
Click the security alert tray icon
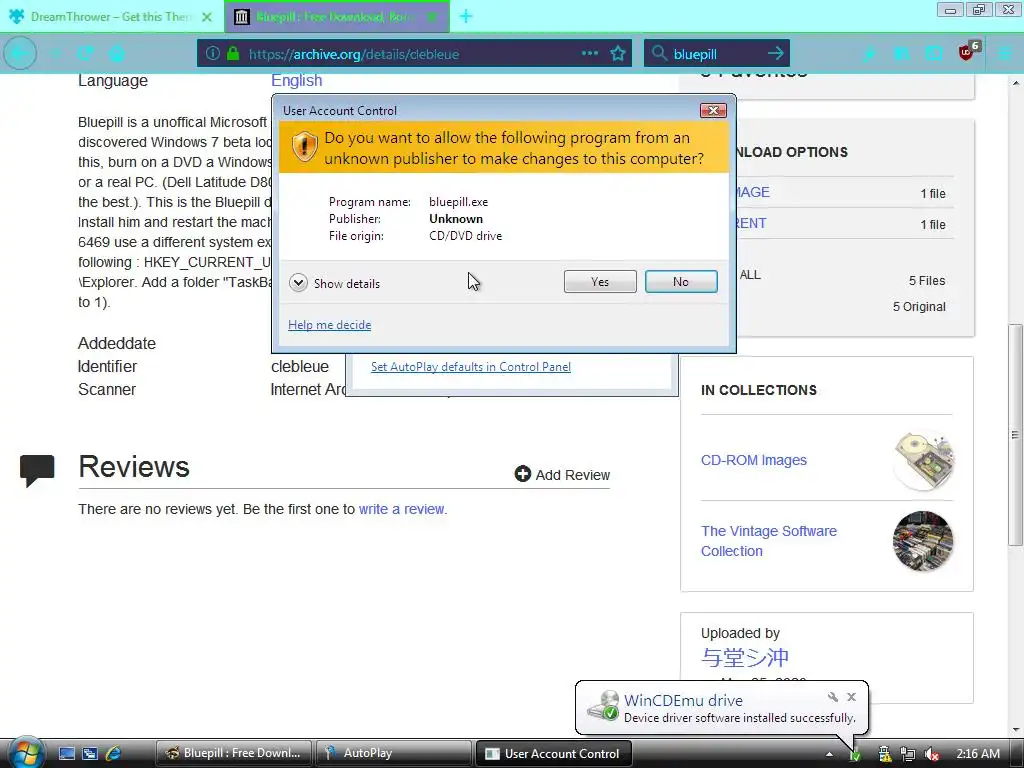884,754
